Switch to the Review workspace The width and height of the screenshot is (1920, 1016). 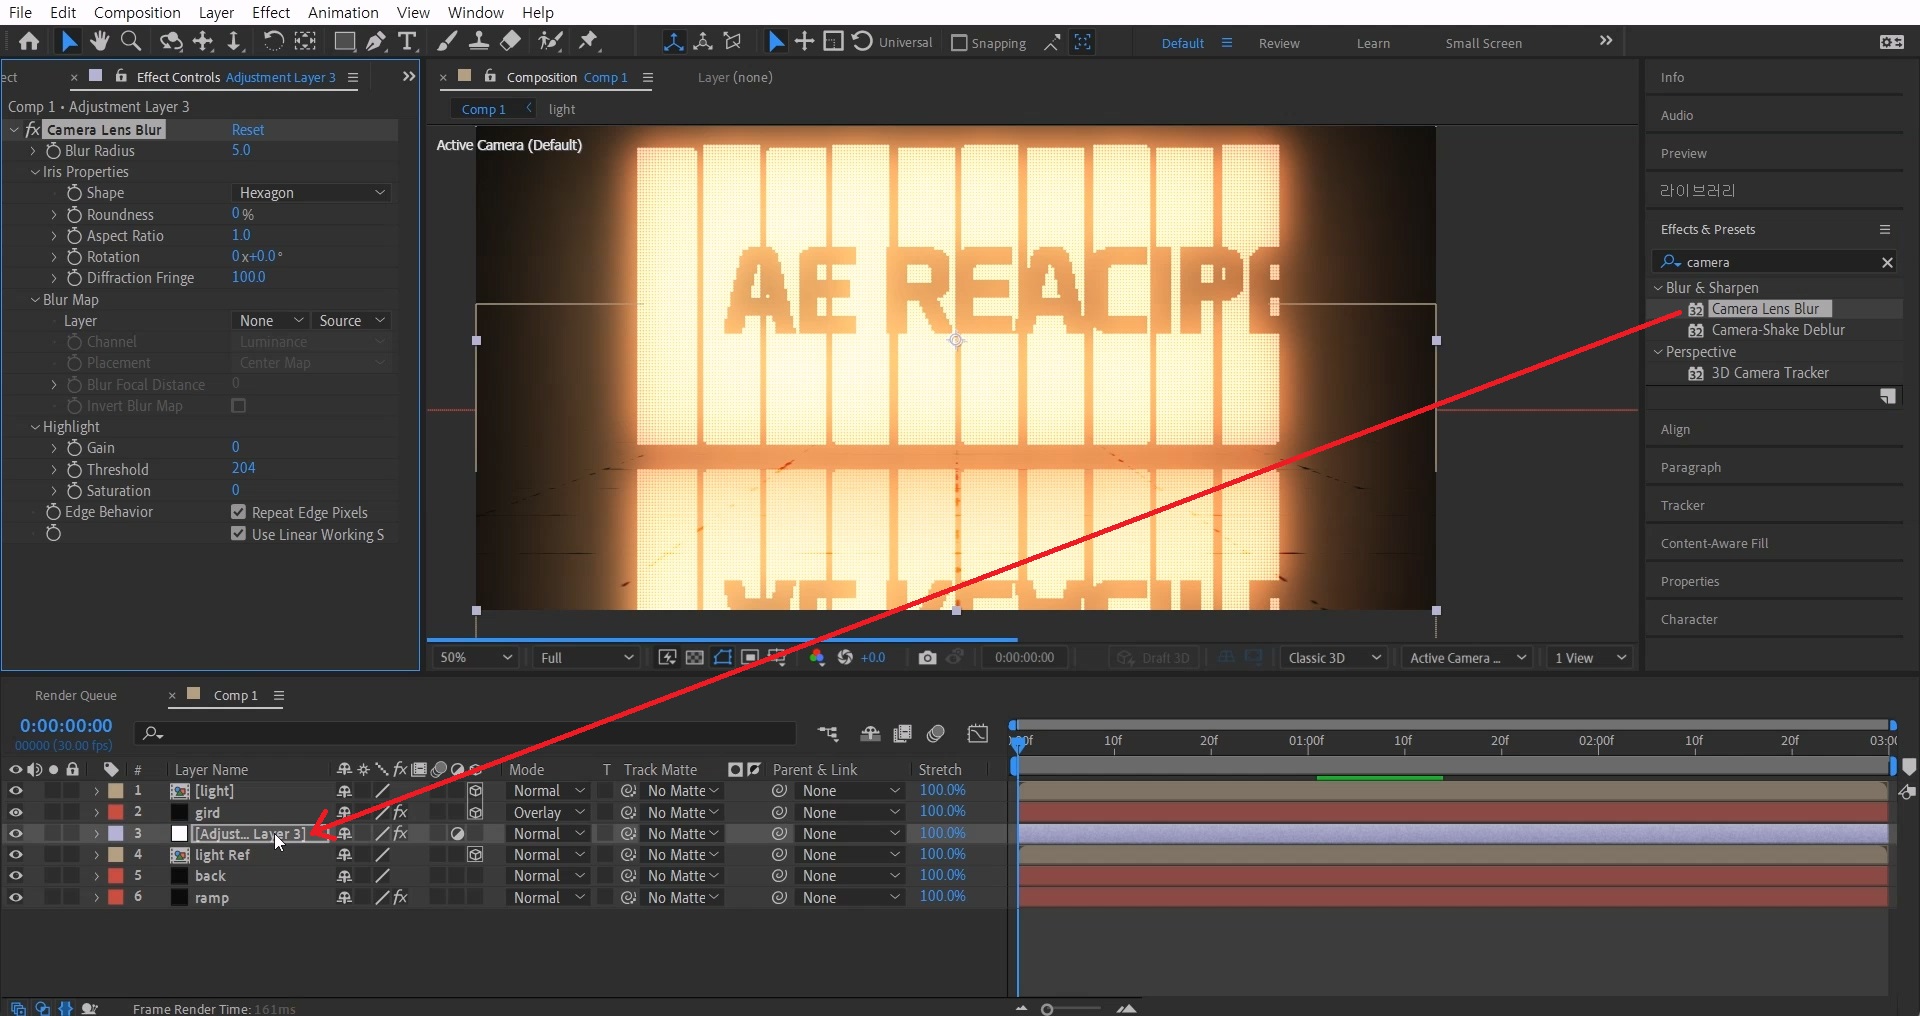click(1279, 43)
